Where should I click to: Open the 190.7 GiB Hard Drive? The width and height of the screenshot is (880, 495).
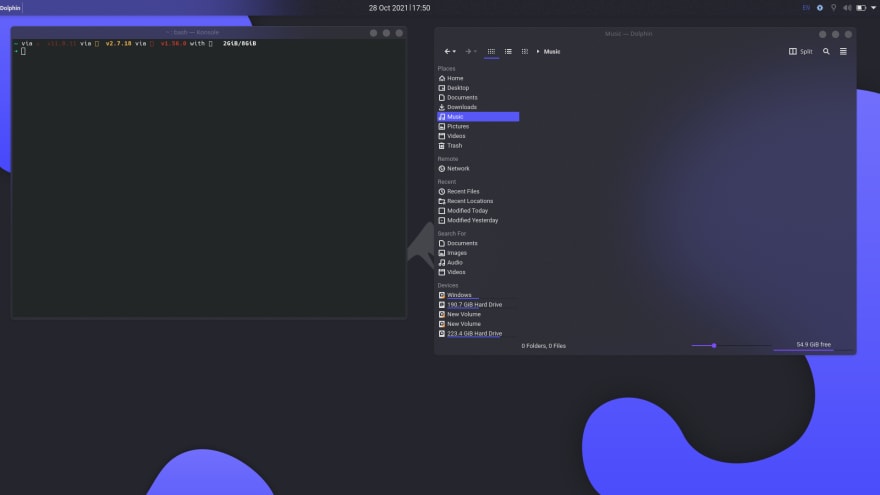[478, 304]
